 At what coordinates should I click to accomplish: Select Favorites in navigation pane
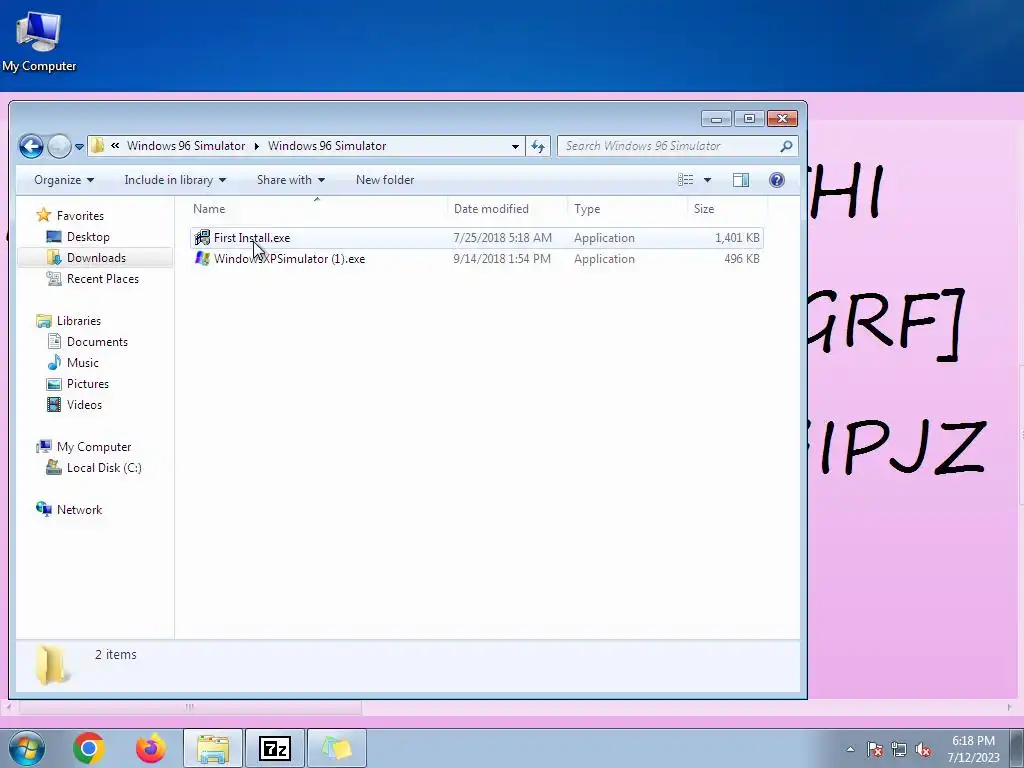(80, 216)
